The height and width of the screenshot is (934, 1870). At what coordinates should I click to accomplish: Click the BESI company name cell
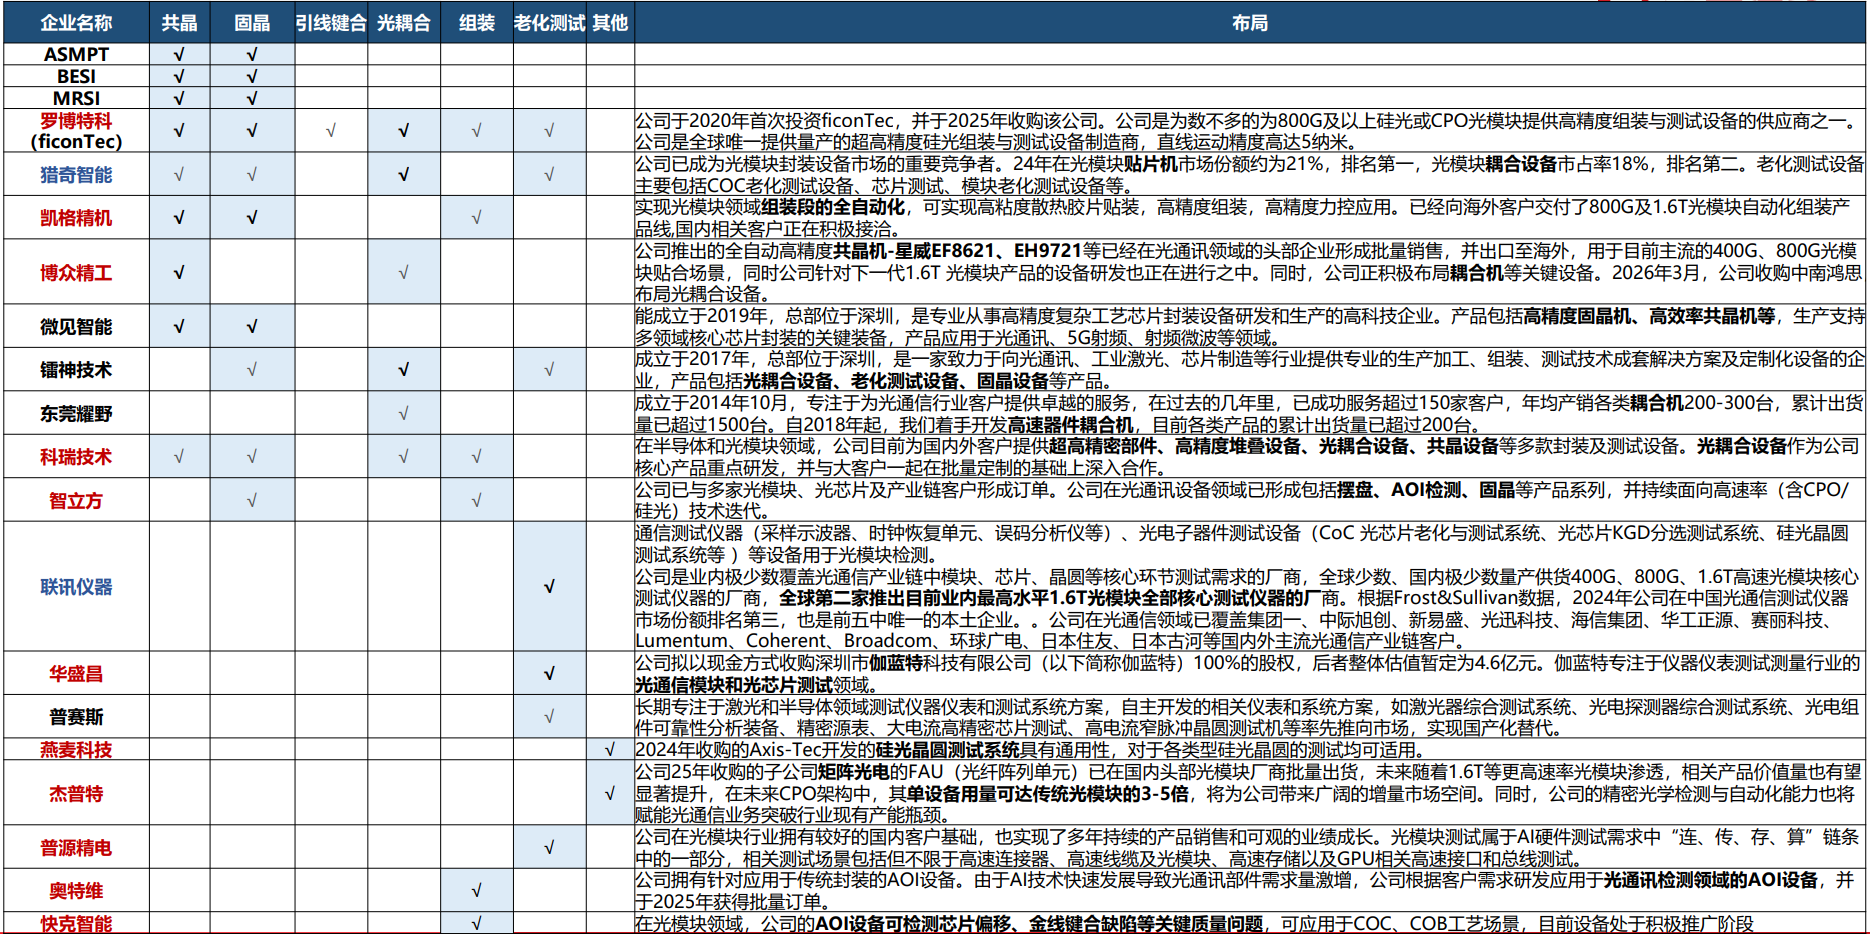point(76,76)
